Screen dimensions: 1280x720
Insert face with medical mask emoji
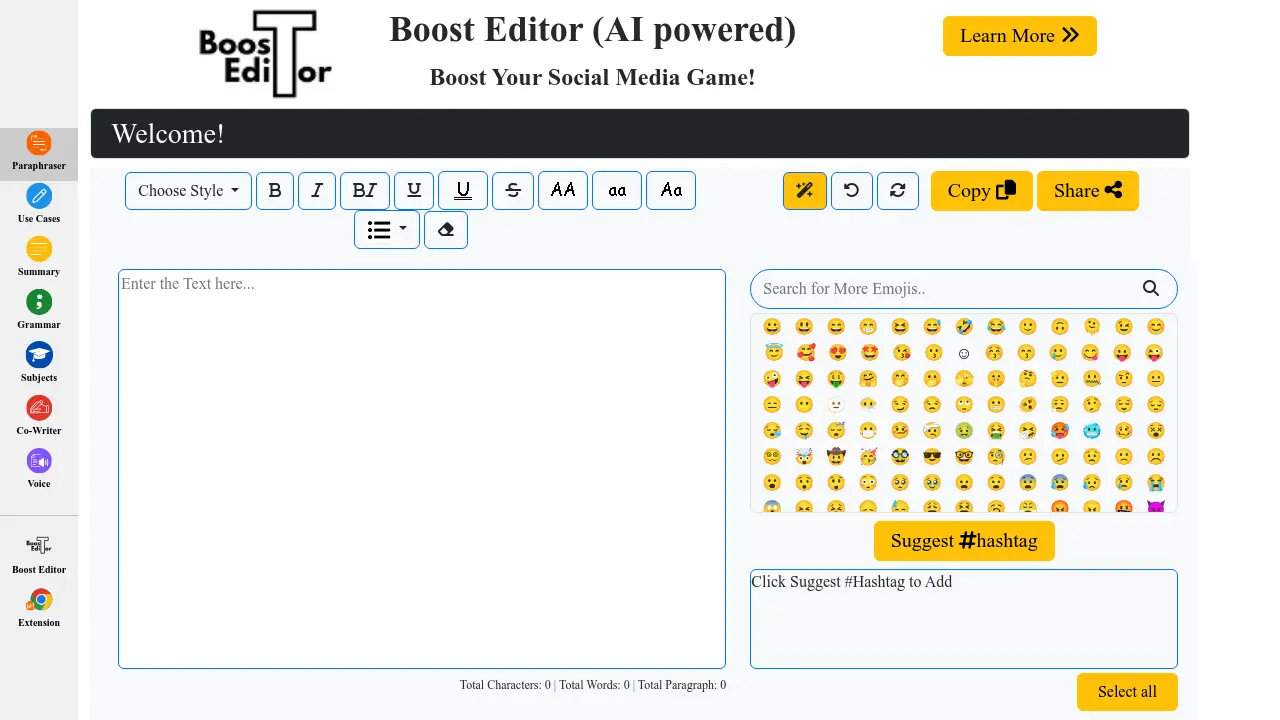pos(868,431)
